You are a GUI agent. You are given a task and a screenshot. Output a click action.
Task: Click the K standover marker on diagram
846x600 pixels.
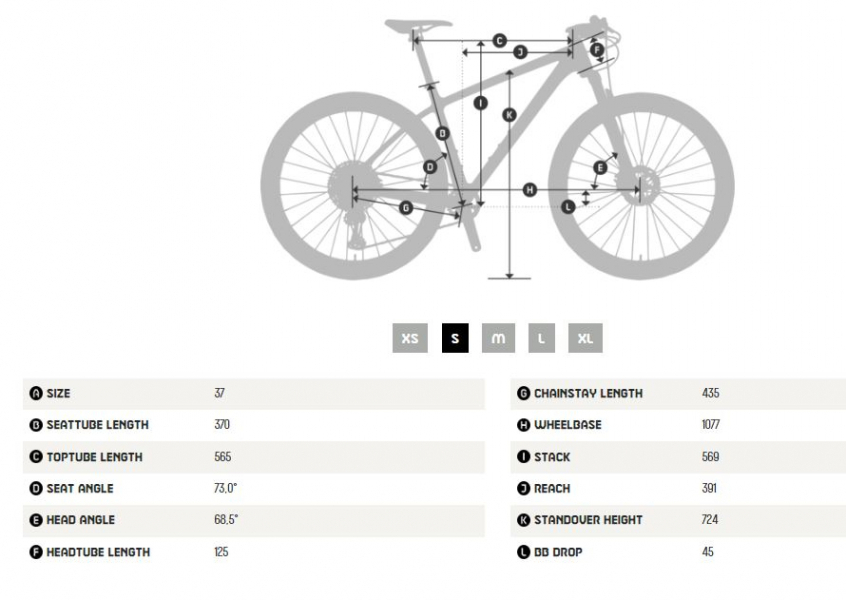pos(509,115)
